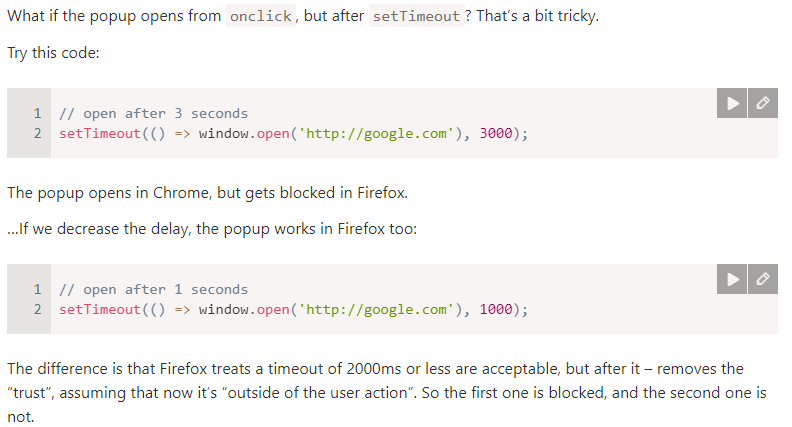Click the 'Try this code:' text
Screen dimensions: 792x427
(54, 53)
